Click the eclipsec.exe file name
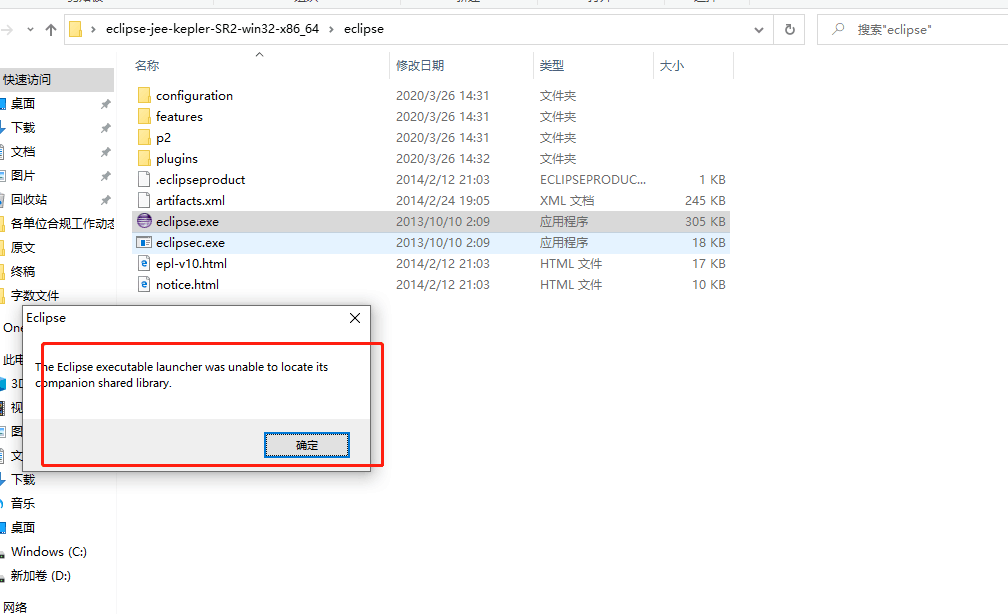1008x614 pixels. [x=190, y=242]
